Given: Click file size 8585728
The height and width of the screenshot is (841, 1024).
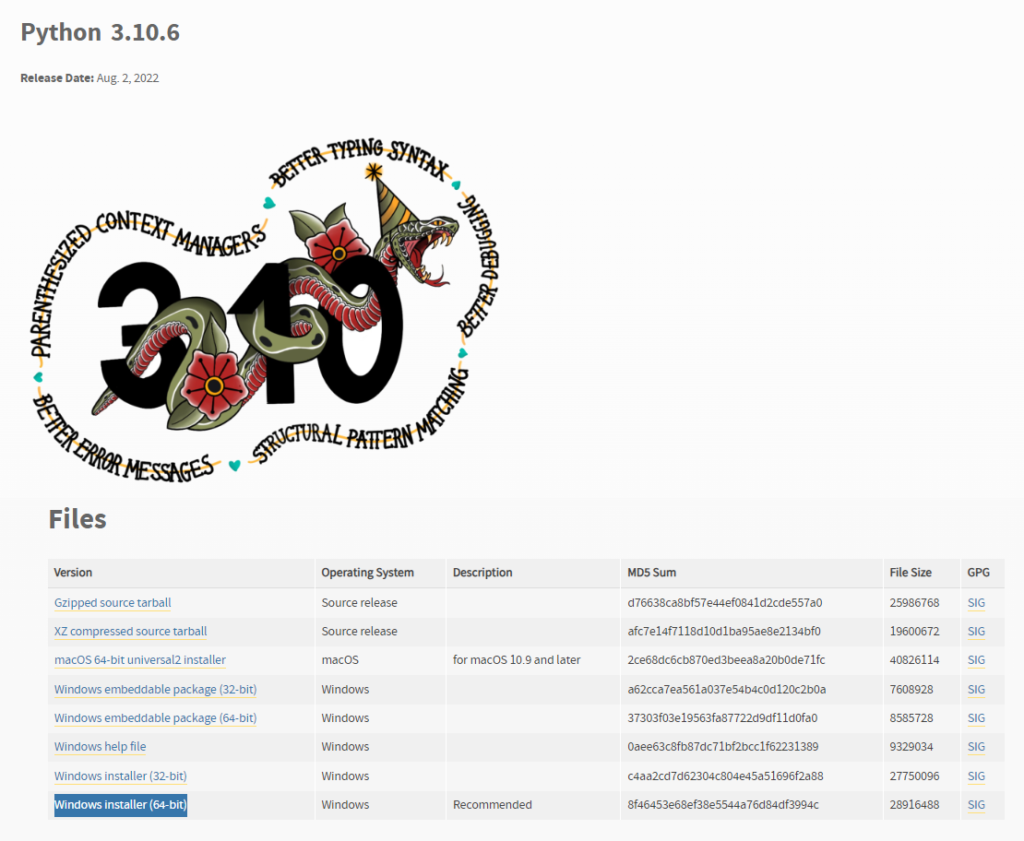Looking at the screenshot, I should 911,718.
